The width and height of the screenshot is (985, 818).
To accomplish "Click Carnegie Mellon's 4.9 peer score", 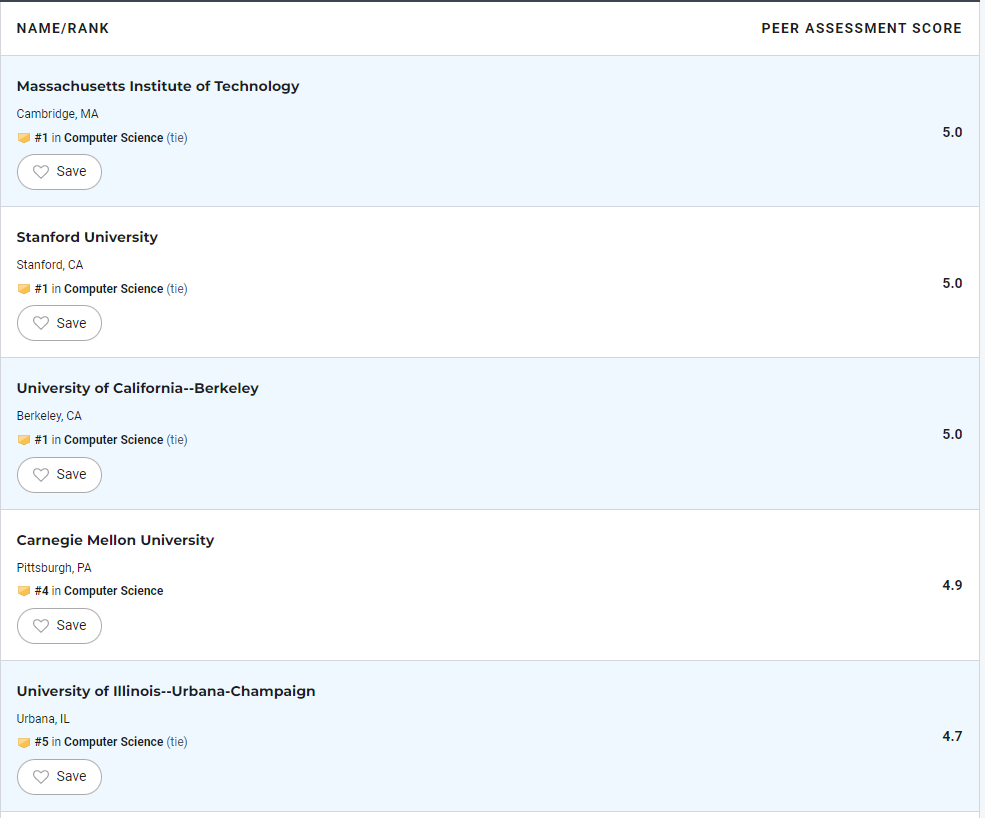I will click(x=952, y=586).
